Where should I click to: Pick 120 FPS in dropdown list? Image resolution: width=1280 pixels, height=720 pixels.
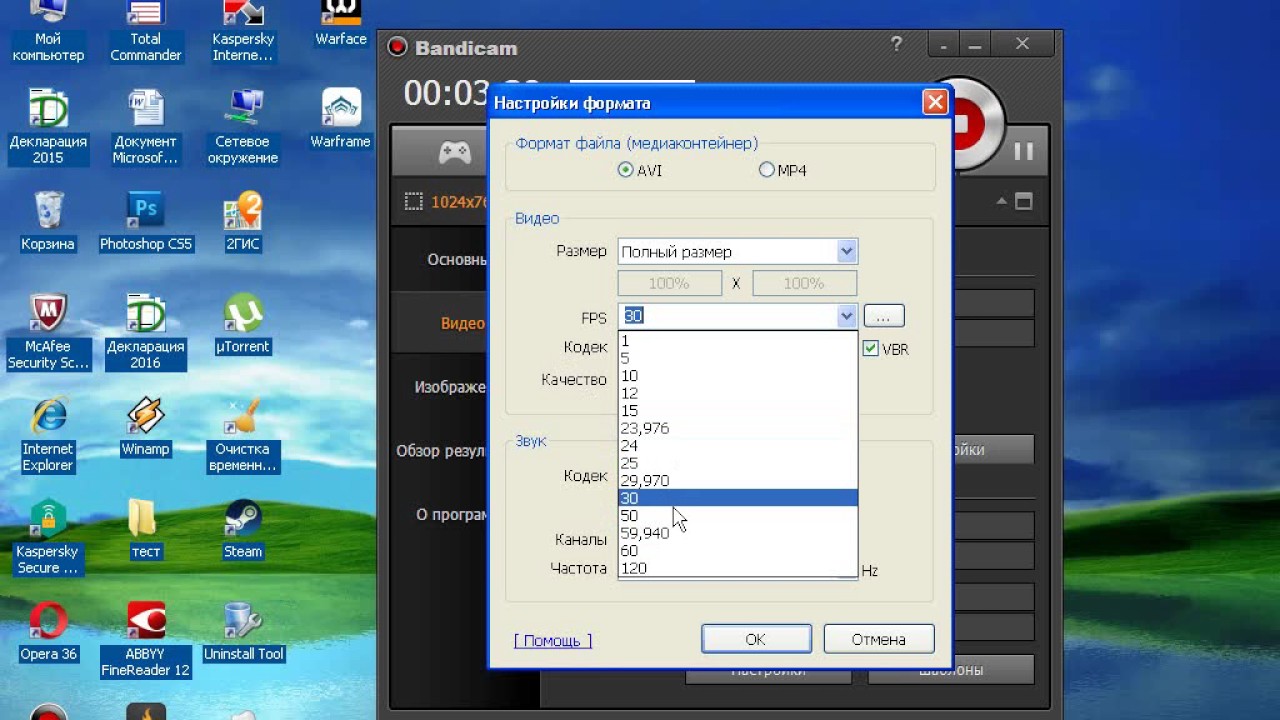[x=738, y=568]
